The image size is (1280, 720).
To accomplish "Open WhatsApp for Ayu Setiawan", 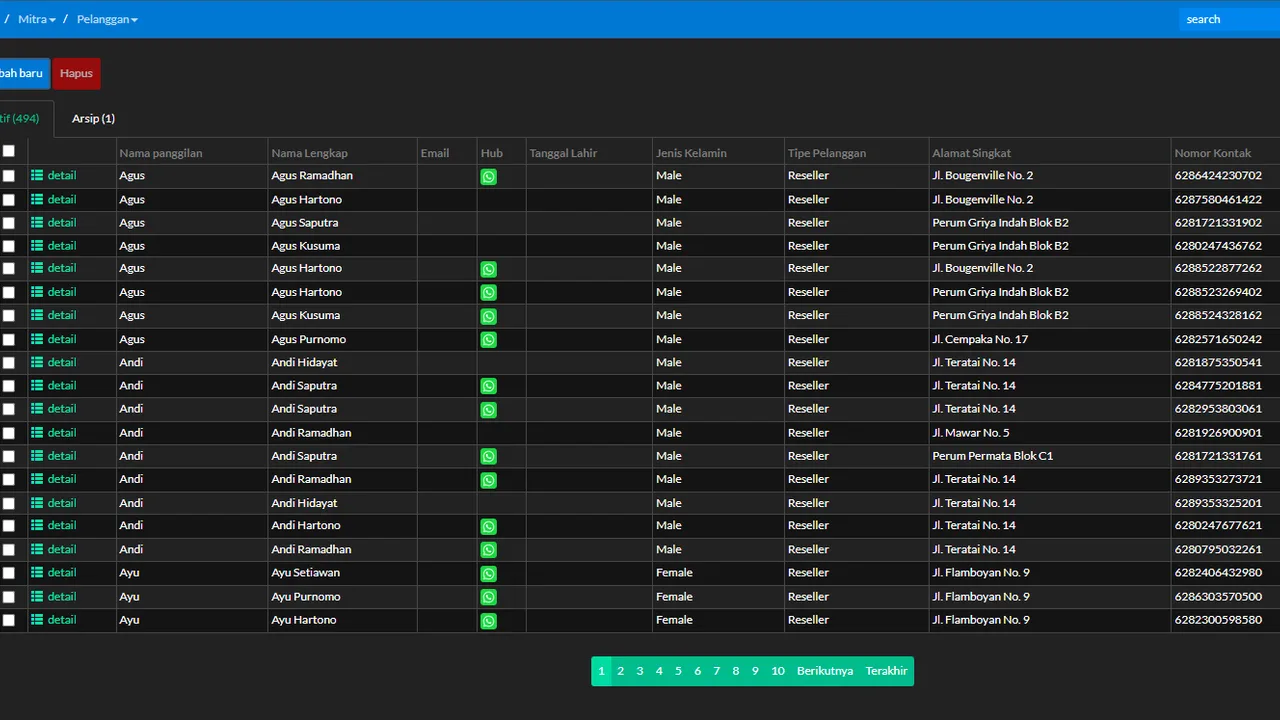I will (x=488, y=574).
